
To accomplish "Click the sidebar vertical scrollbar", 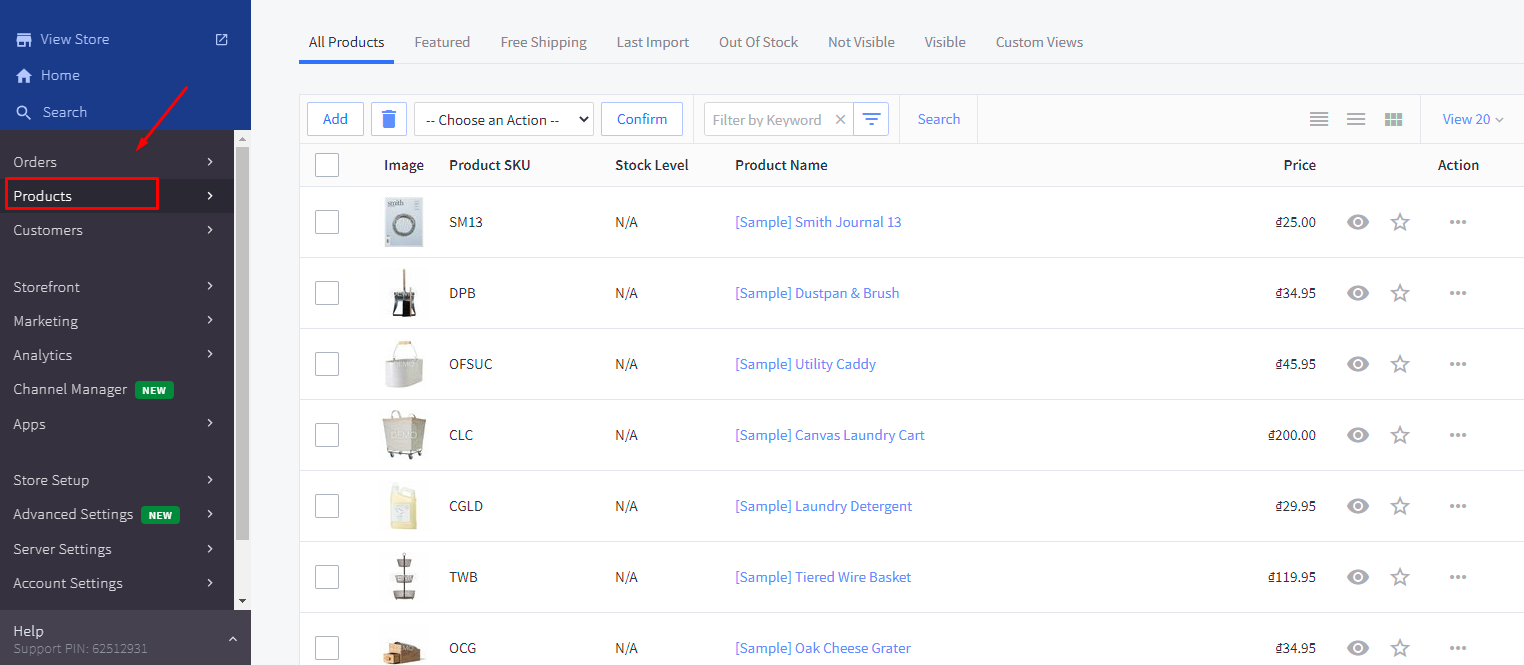I will [241, 340].
